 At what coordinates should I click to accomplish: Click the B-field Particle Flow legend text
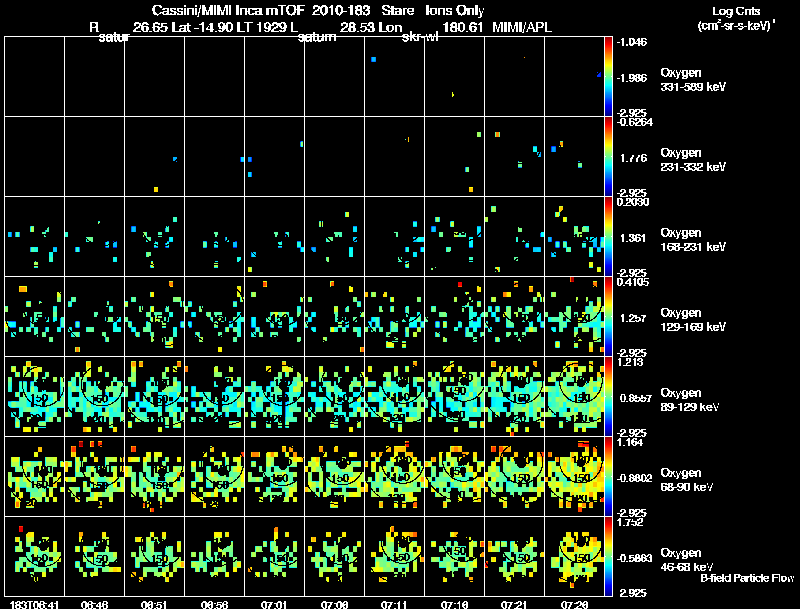[747, 578]
